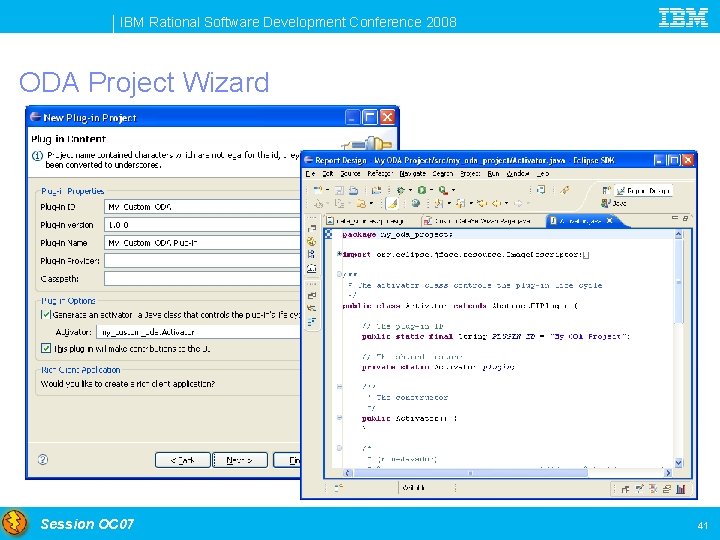Click the yellow palette icon in left fast-view bar

pos(312,242)
